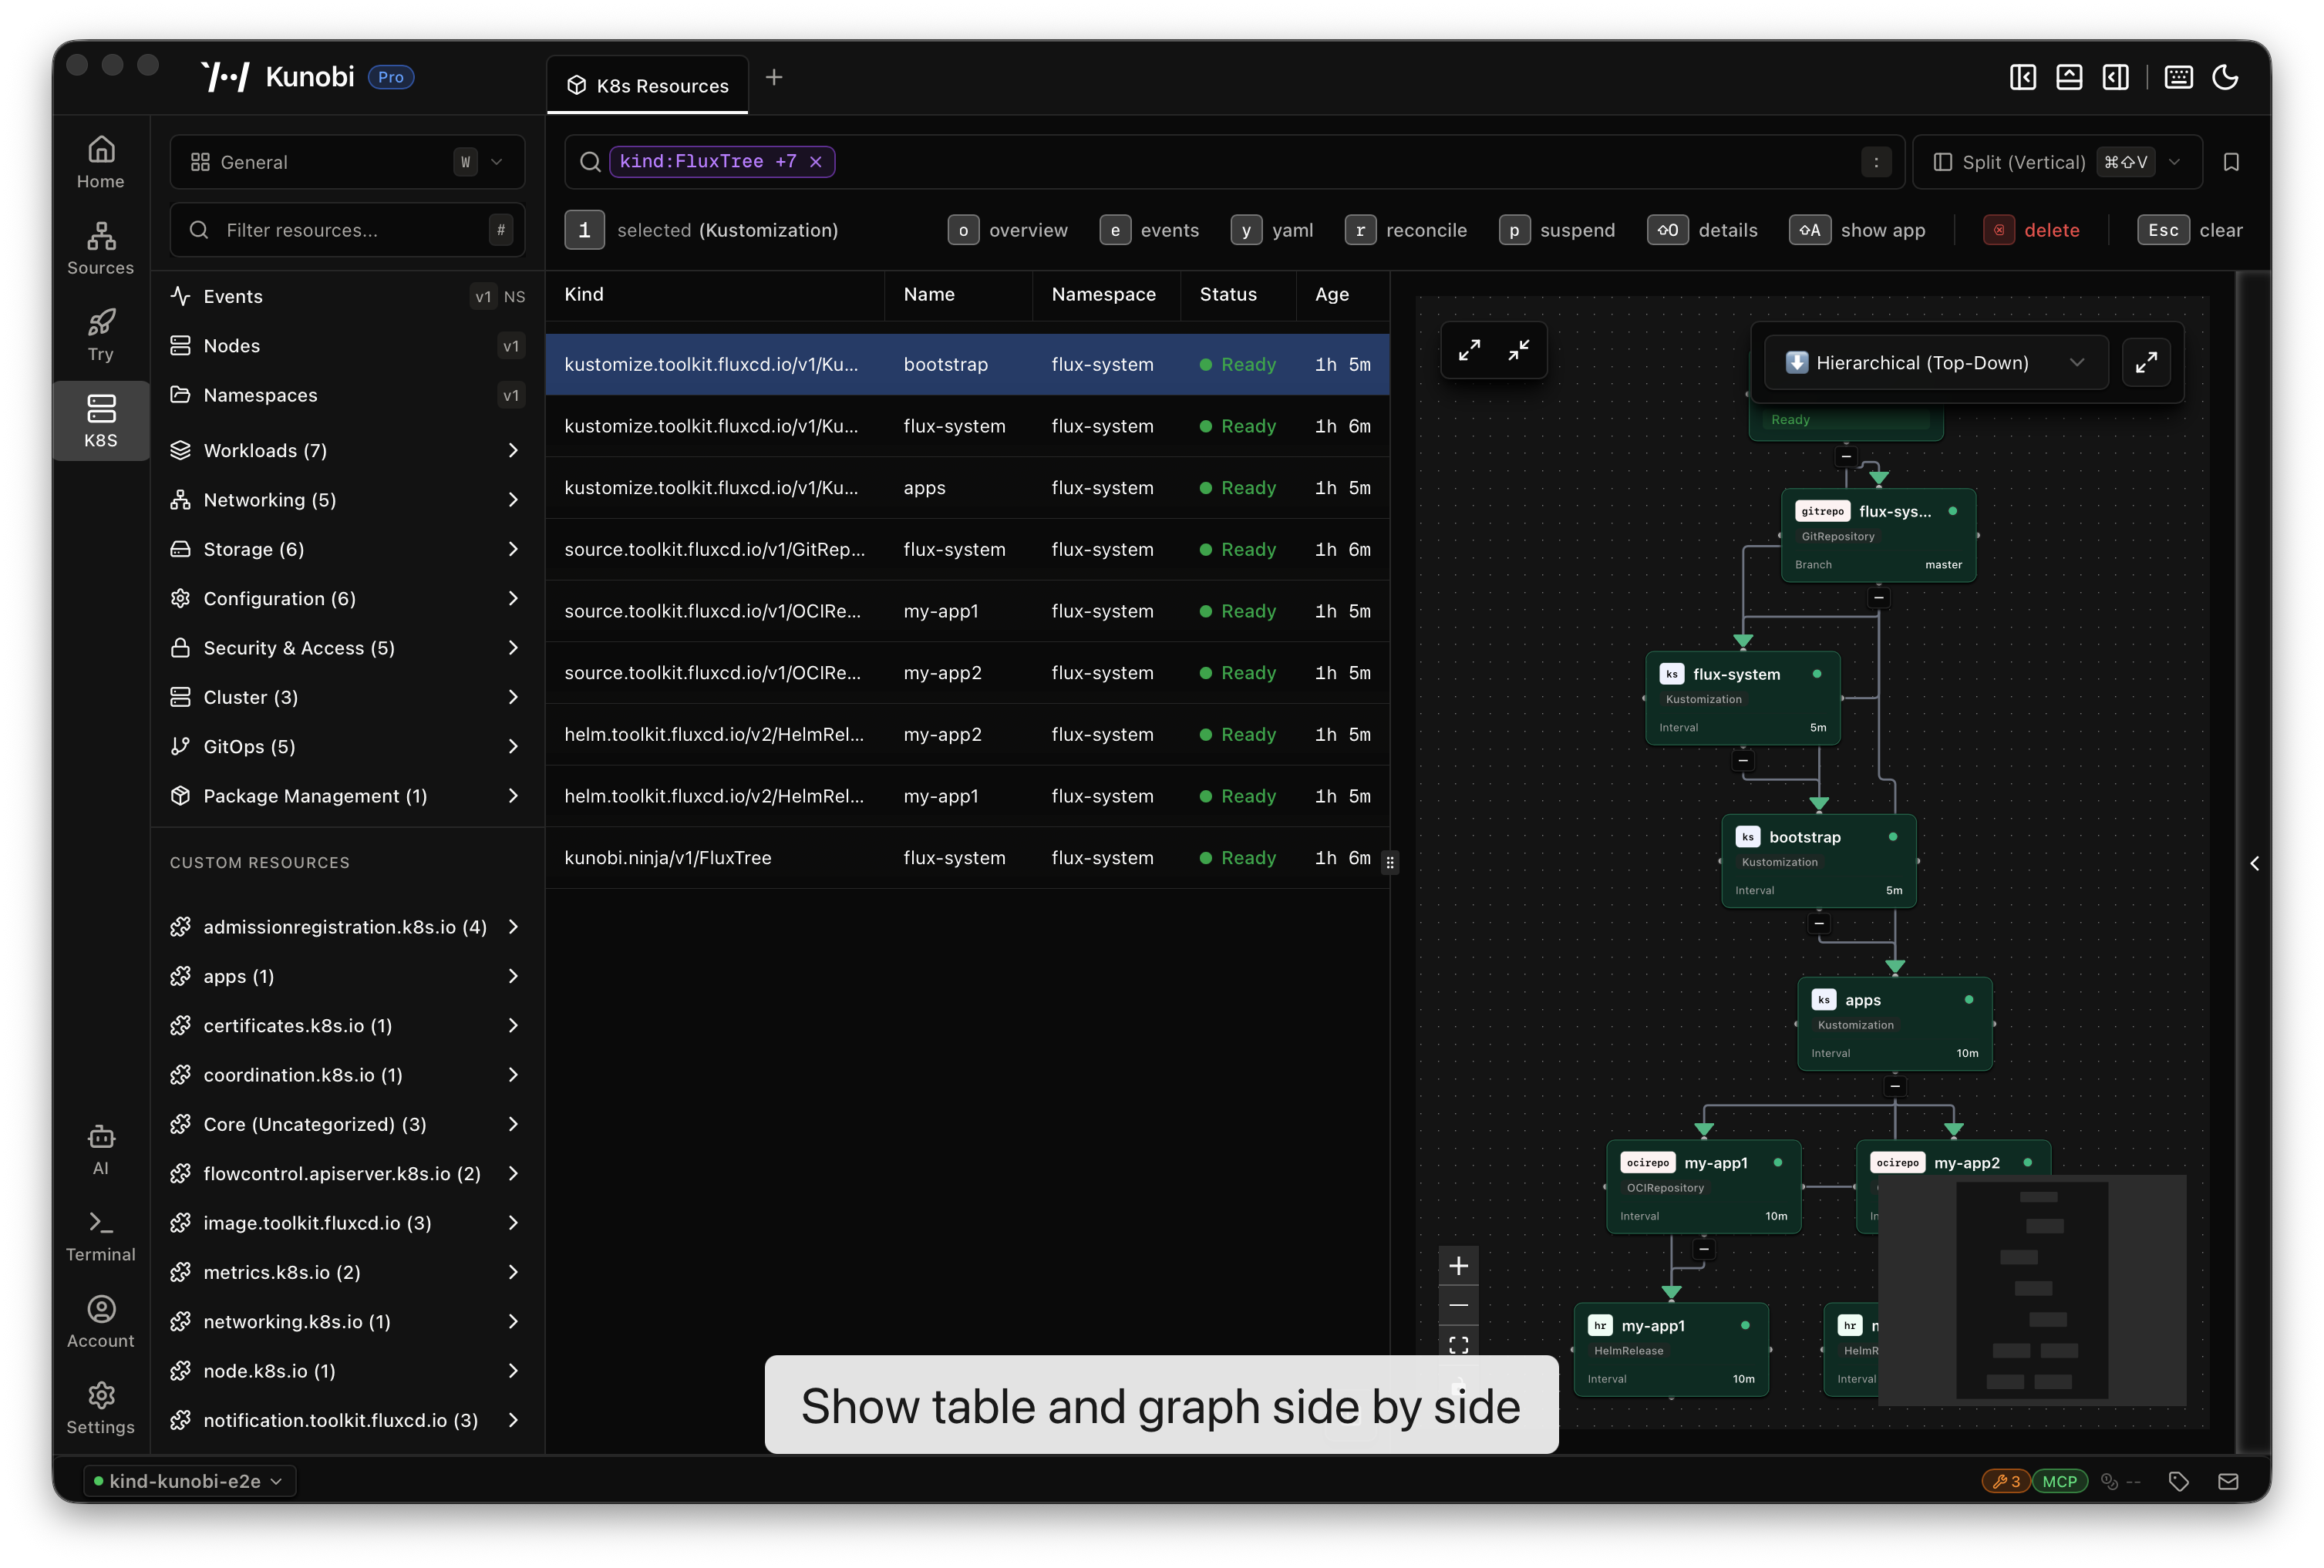Click the fit view icon in graph controls
The width and height of the screenshot is (2324, 1568).
tap(1458, 1344)
